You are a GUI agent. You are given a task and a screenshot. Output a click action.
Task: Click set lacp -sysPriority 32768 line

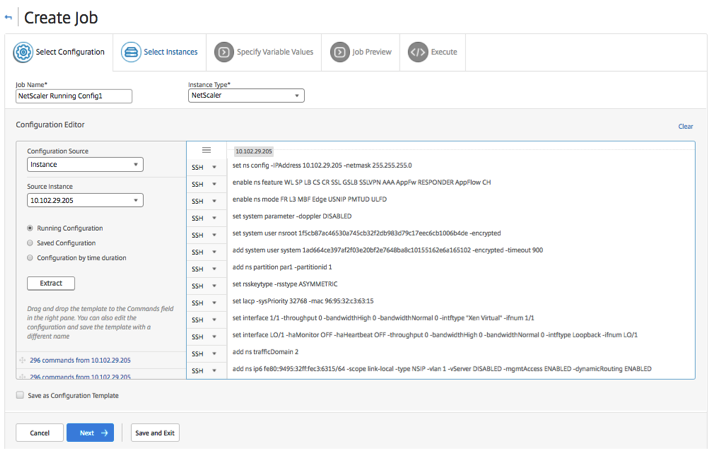[303, 301]
